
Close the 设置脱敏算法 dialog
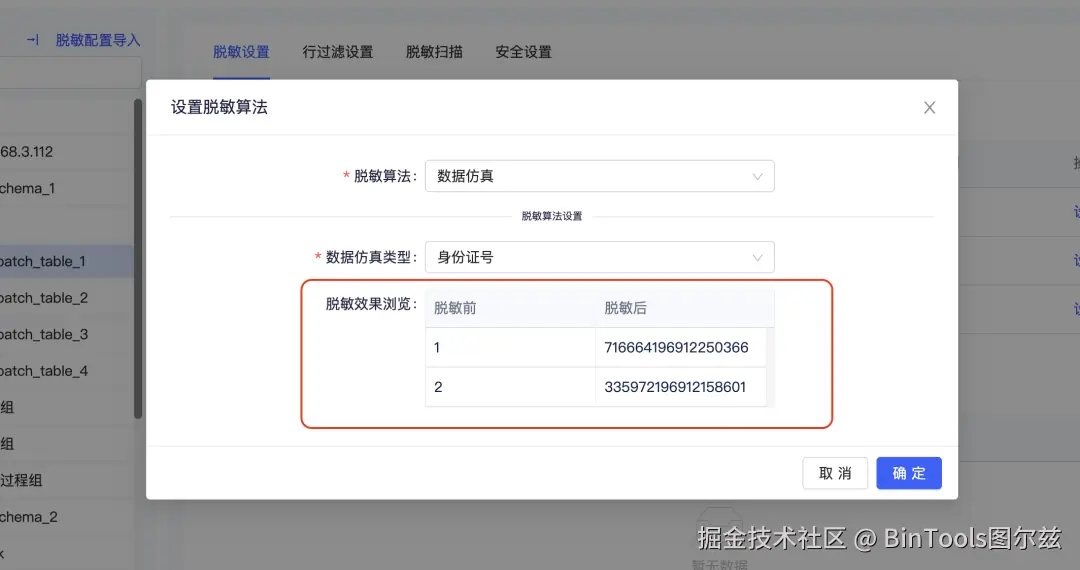929,107
